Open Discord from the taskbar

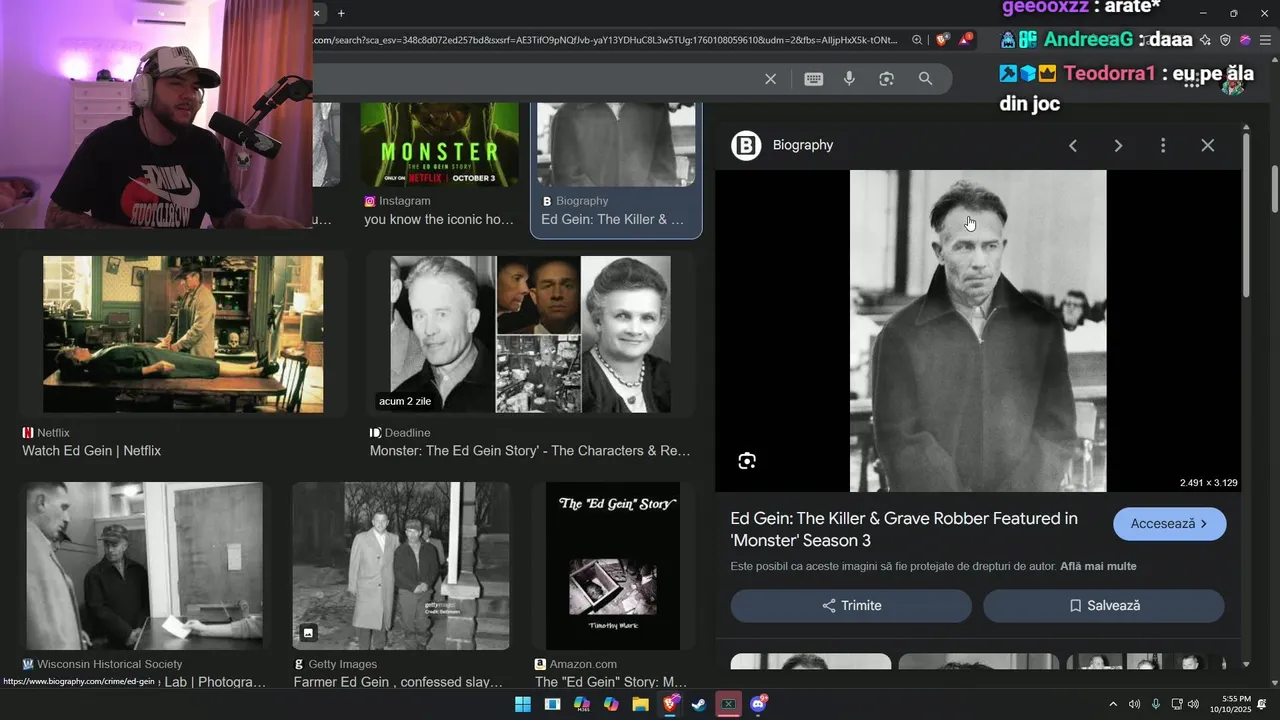click(759, 704)
